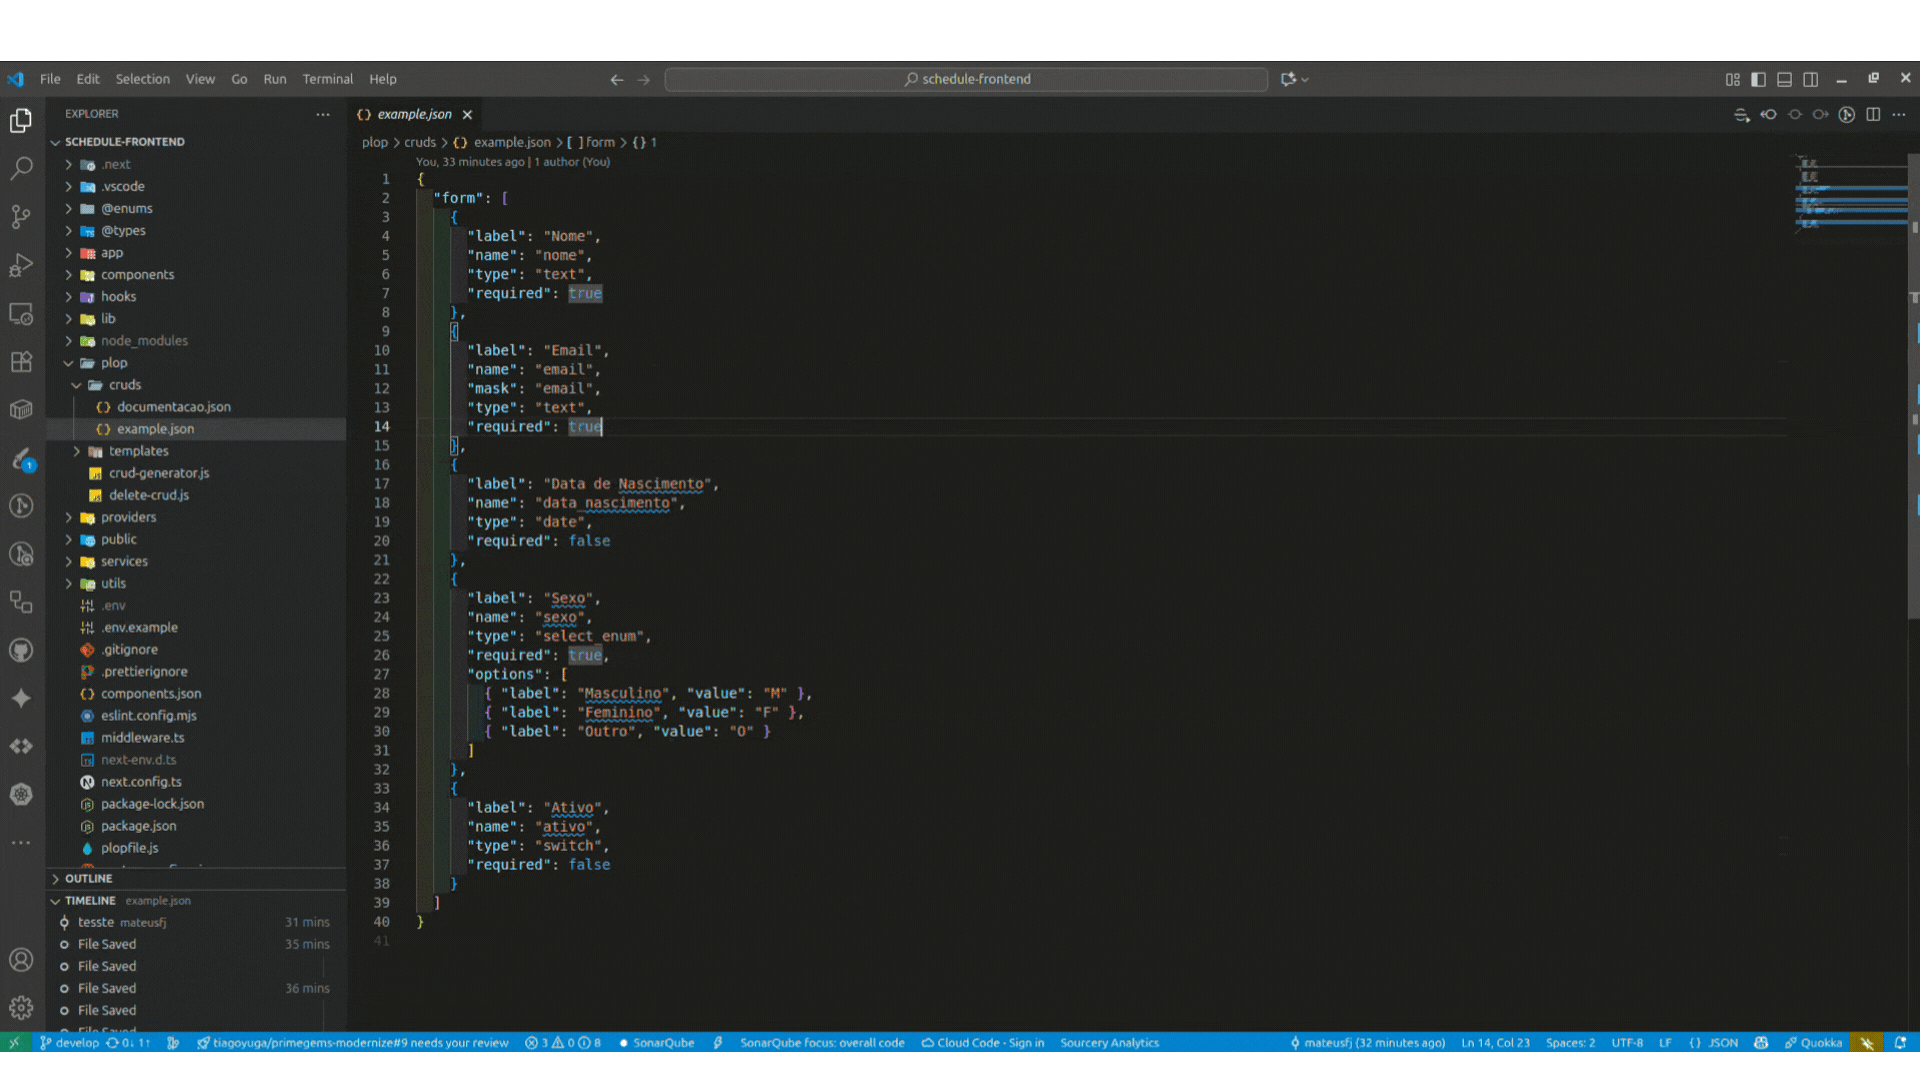Expand the OUTLINE section
Viewport: 1920px width, 1080px height.
pos(89,878)
